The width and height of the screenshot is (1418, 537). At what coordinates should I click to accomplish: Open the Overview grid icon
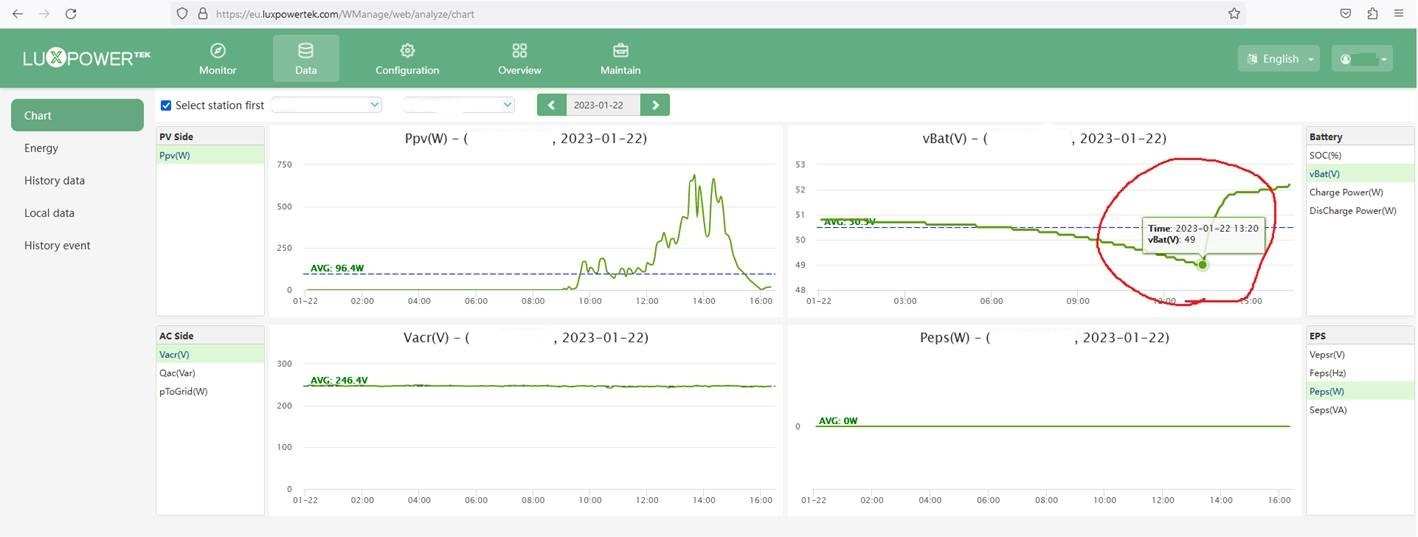coord(519,51)
